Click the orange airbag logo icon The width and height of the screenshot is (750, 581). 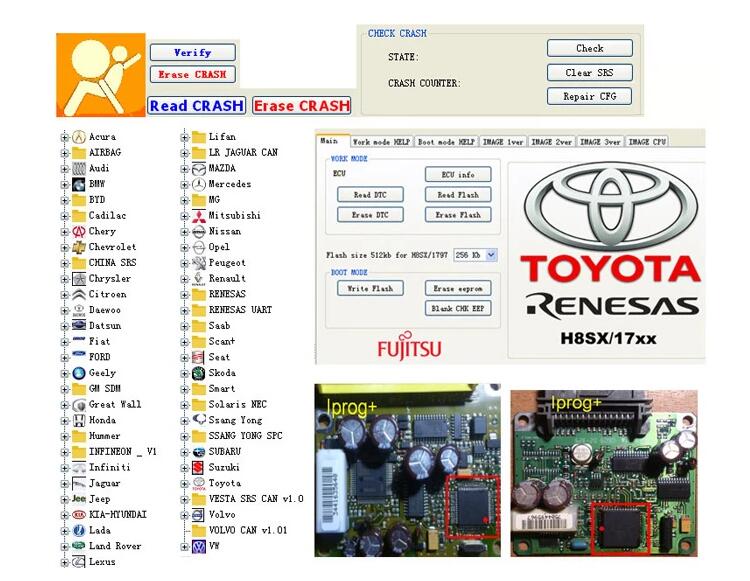click(101, 75)
